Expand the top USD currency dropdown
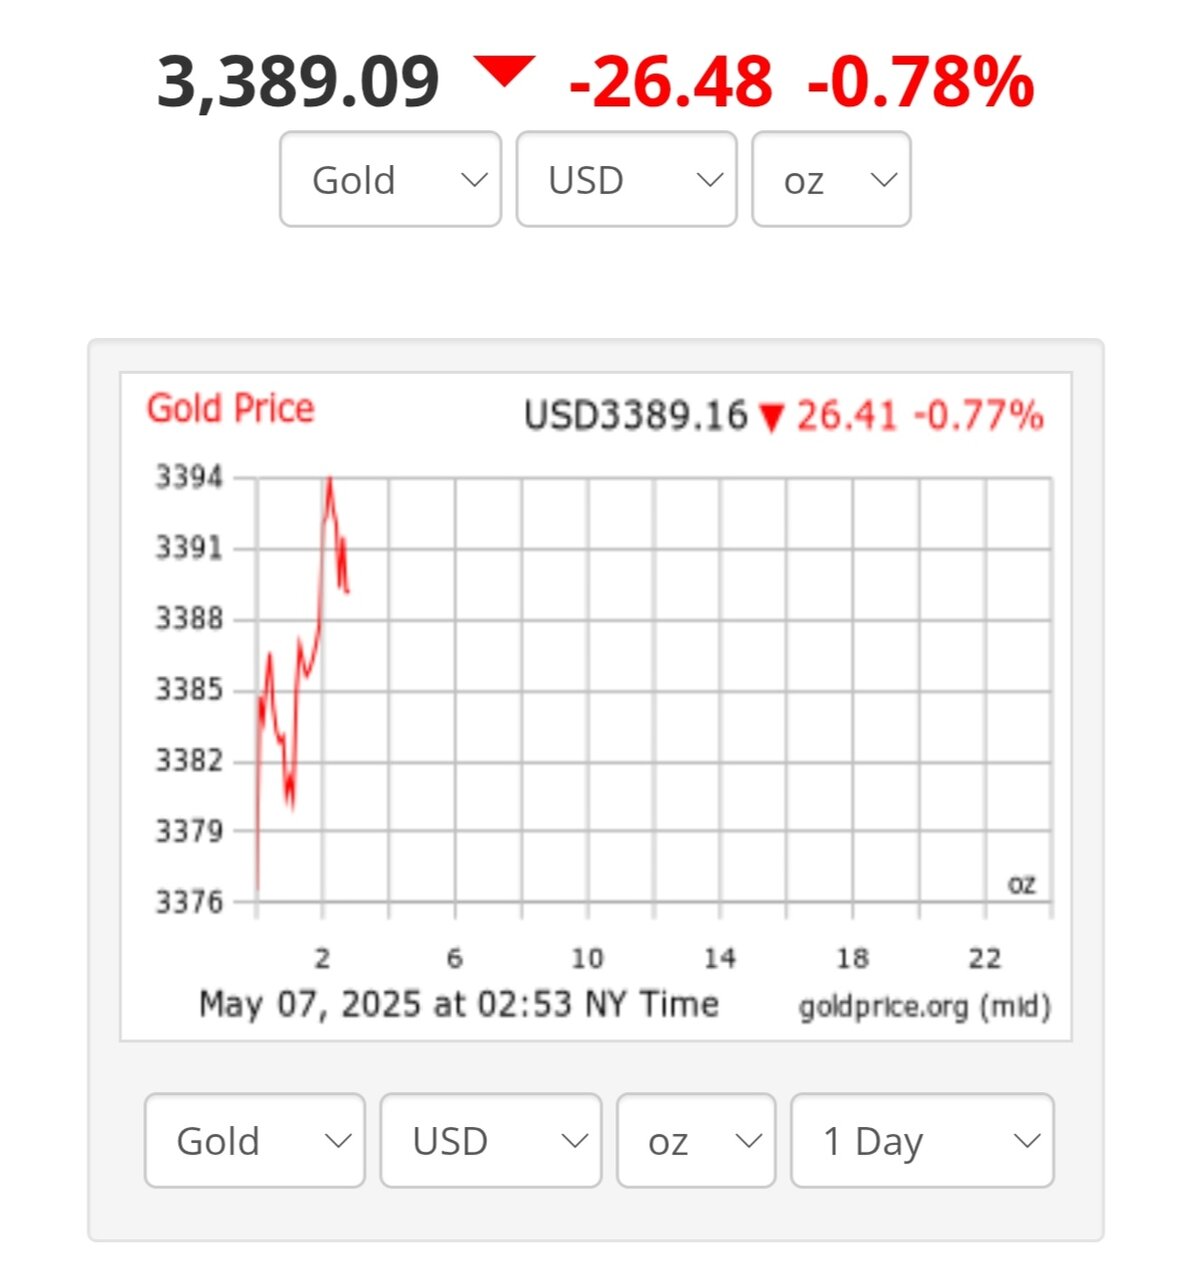Image resolution: width=1192 pixels, height=1280 pixels. 626,180
